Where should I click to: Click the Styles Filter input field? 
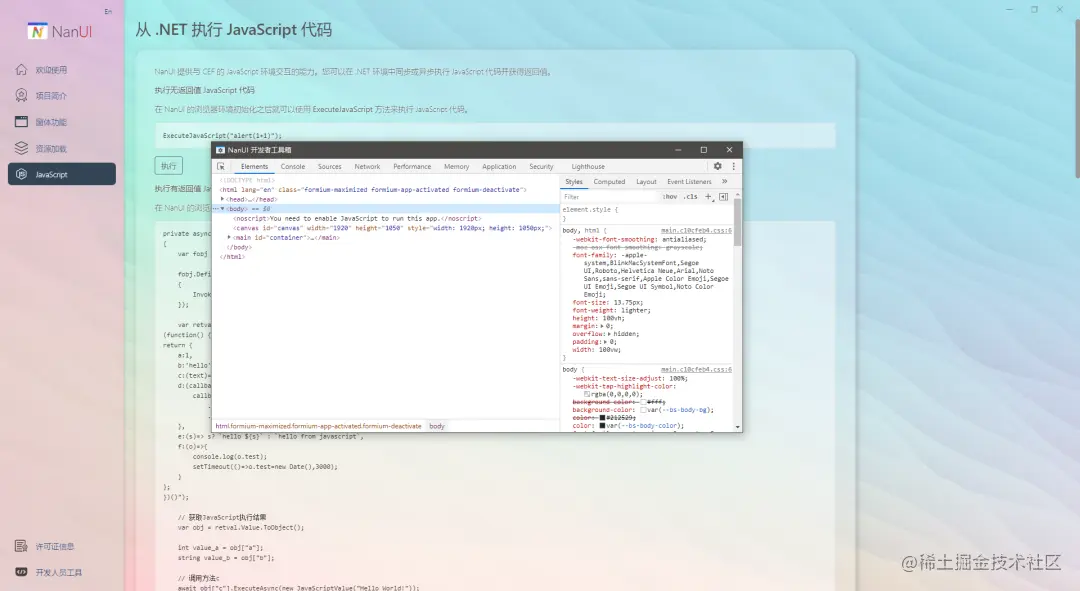click(610, 197)
